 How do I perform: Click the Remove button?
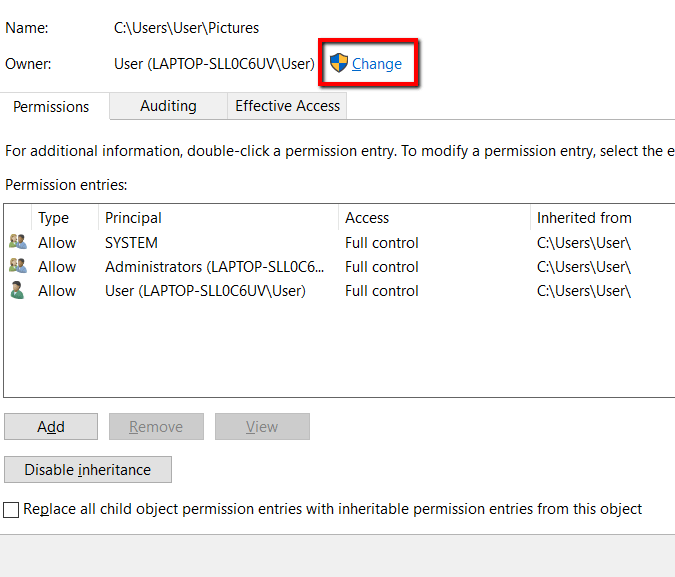(x=156, y=427)
